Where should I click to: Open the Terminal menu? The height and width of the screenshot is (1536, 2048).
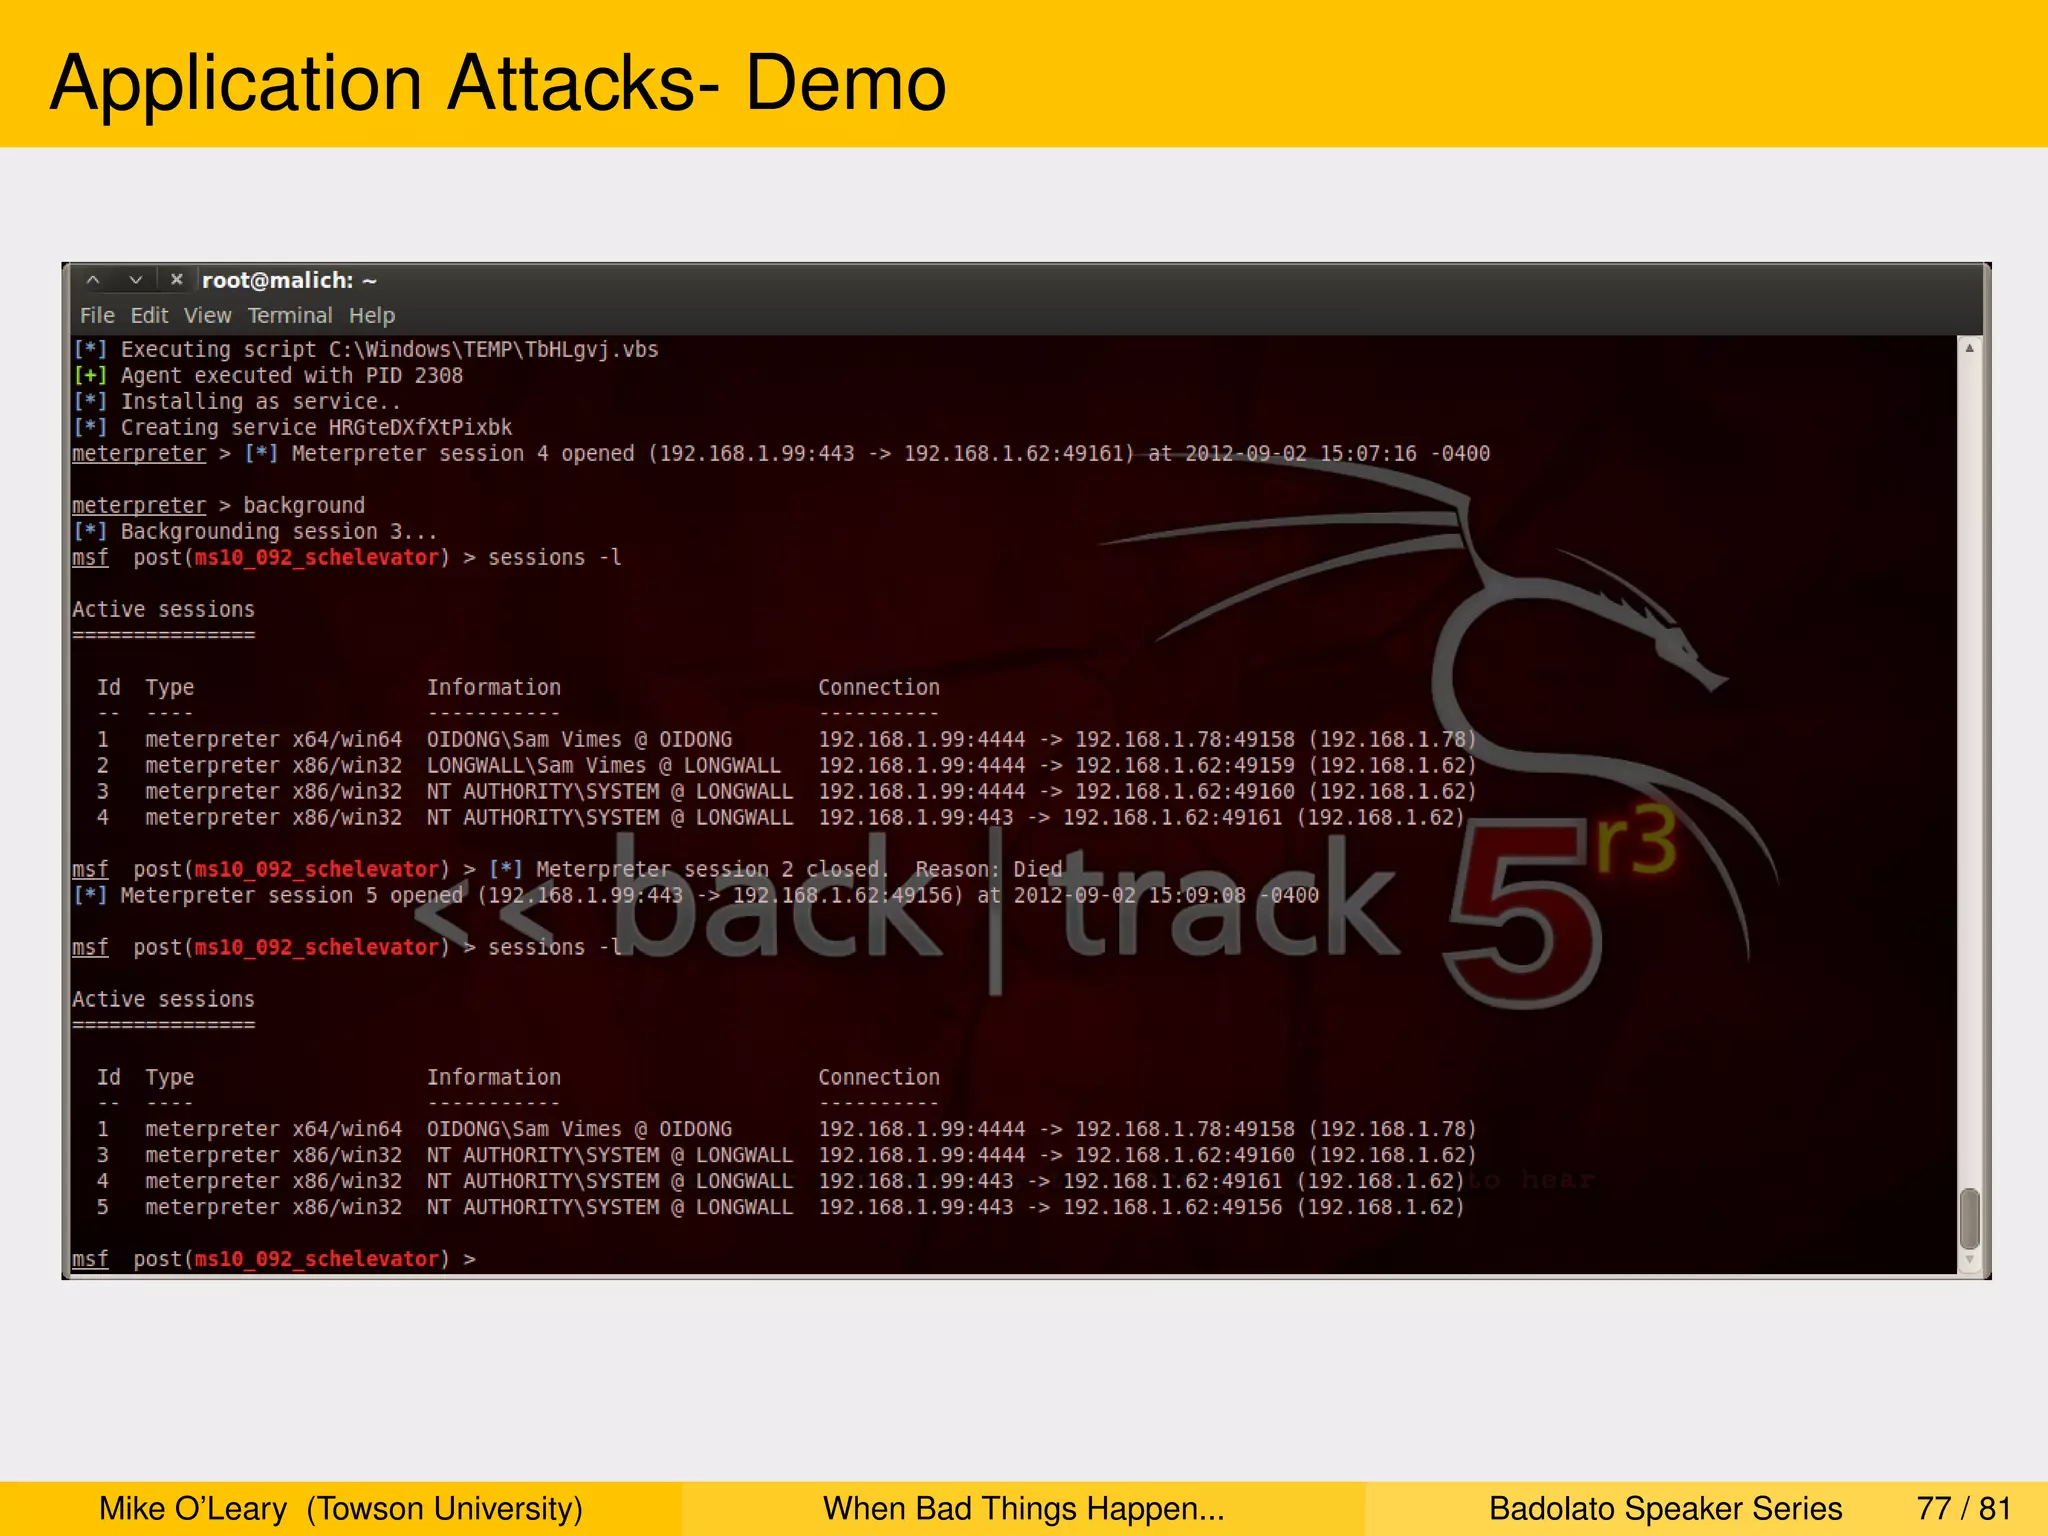click(290, 316)
